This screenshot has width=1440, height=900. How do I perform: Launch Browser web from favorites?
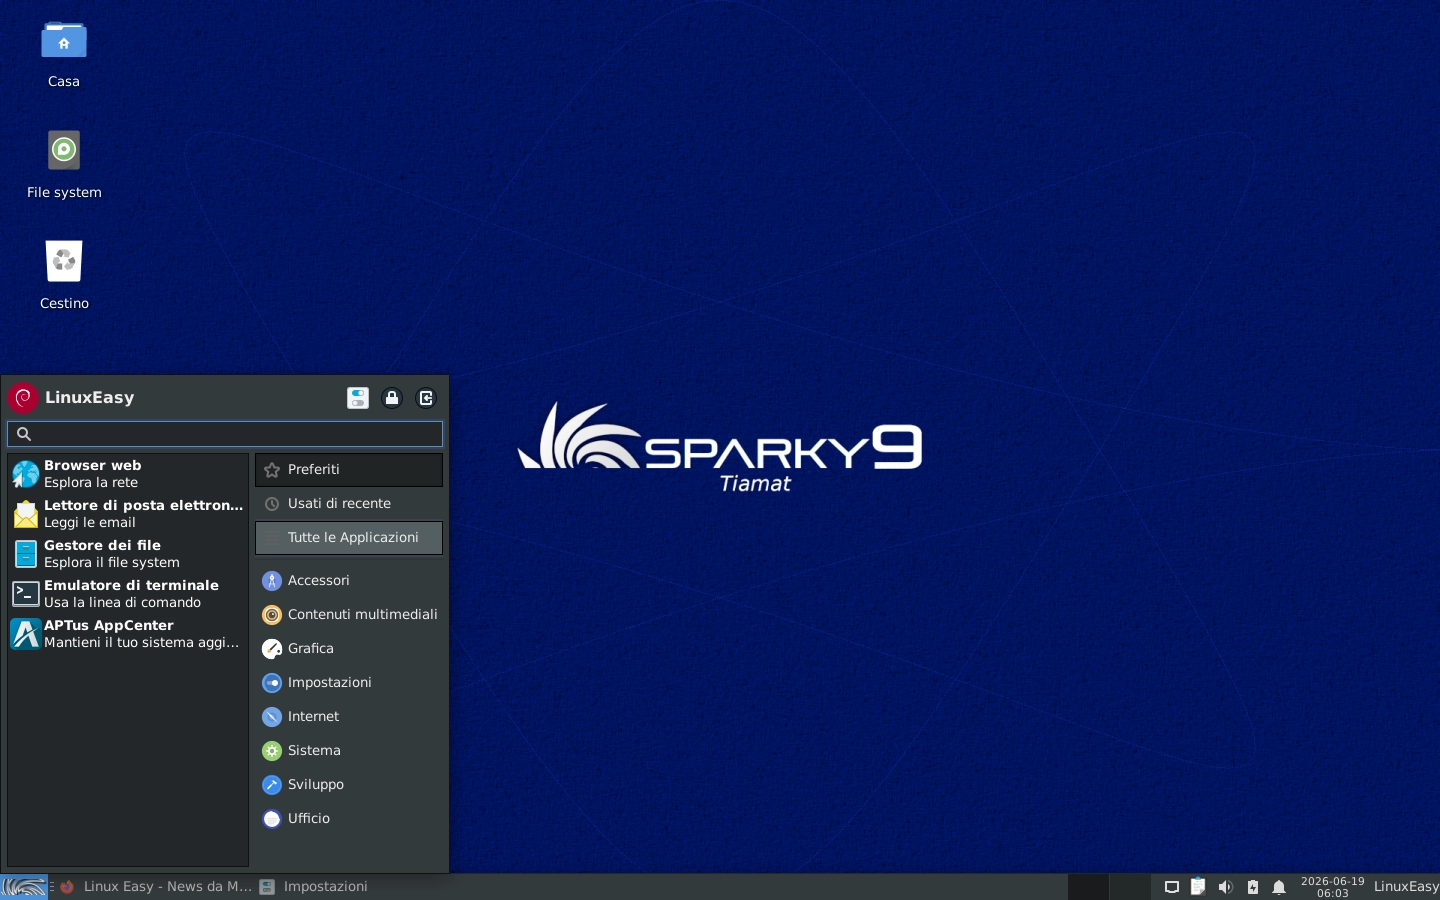(x=127, y=474)
